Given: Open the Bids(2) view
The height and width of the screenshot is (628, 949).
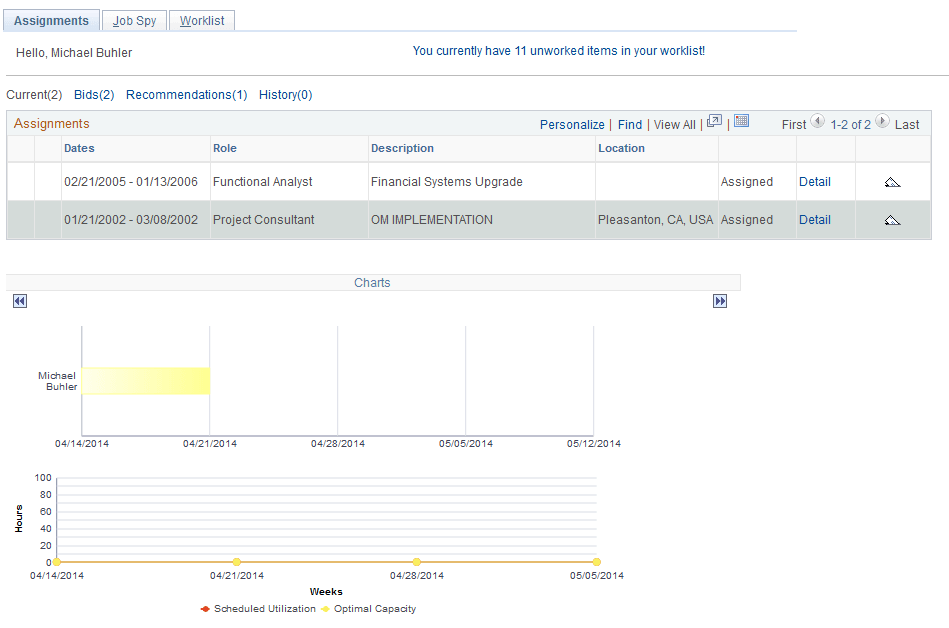Looking at the screenshot, I should click(94, 95).
